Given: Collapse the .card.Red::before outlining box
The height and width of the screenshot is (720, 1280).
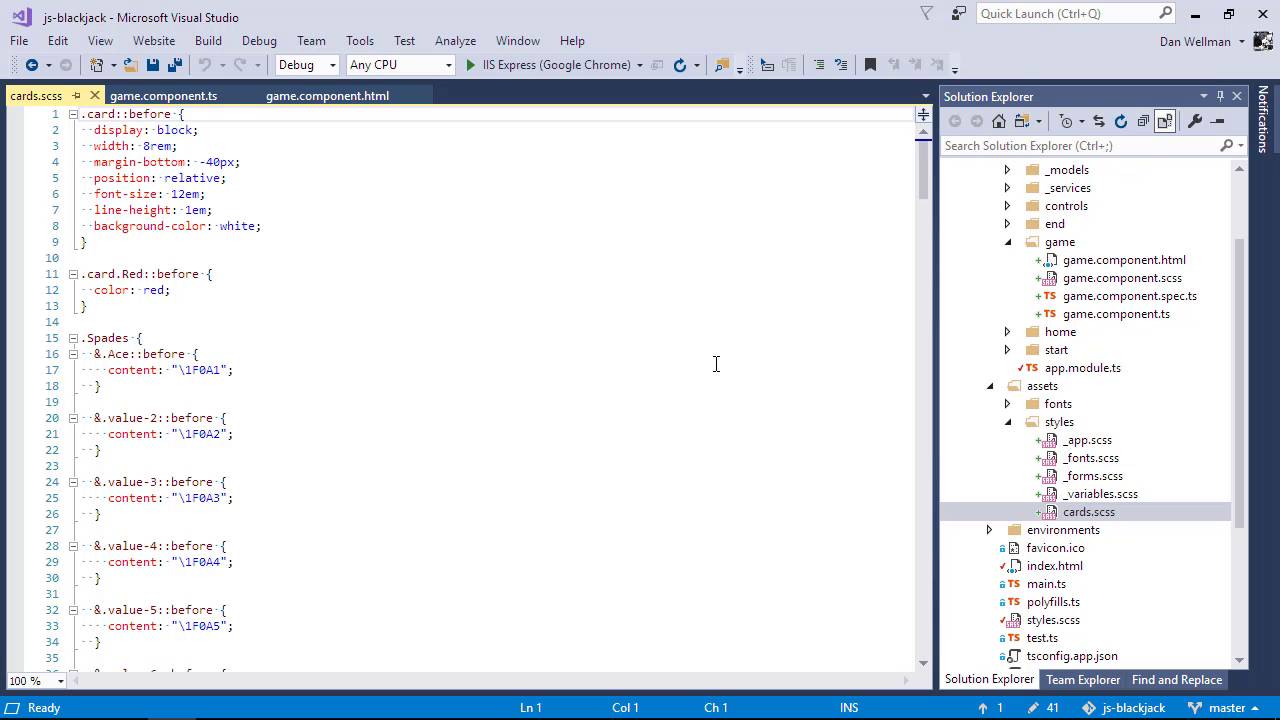Looking at the screenshot, I should click(73, 274).
